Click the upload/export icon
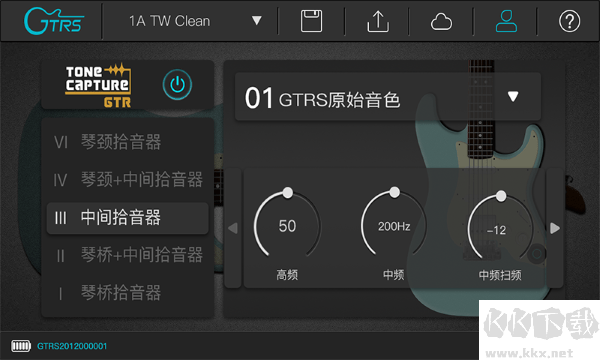Screen dimensions: 600x360 378,21
